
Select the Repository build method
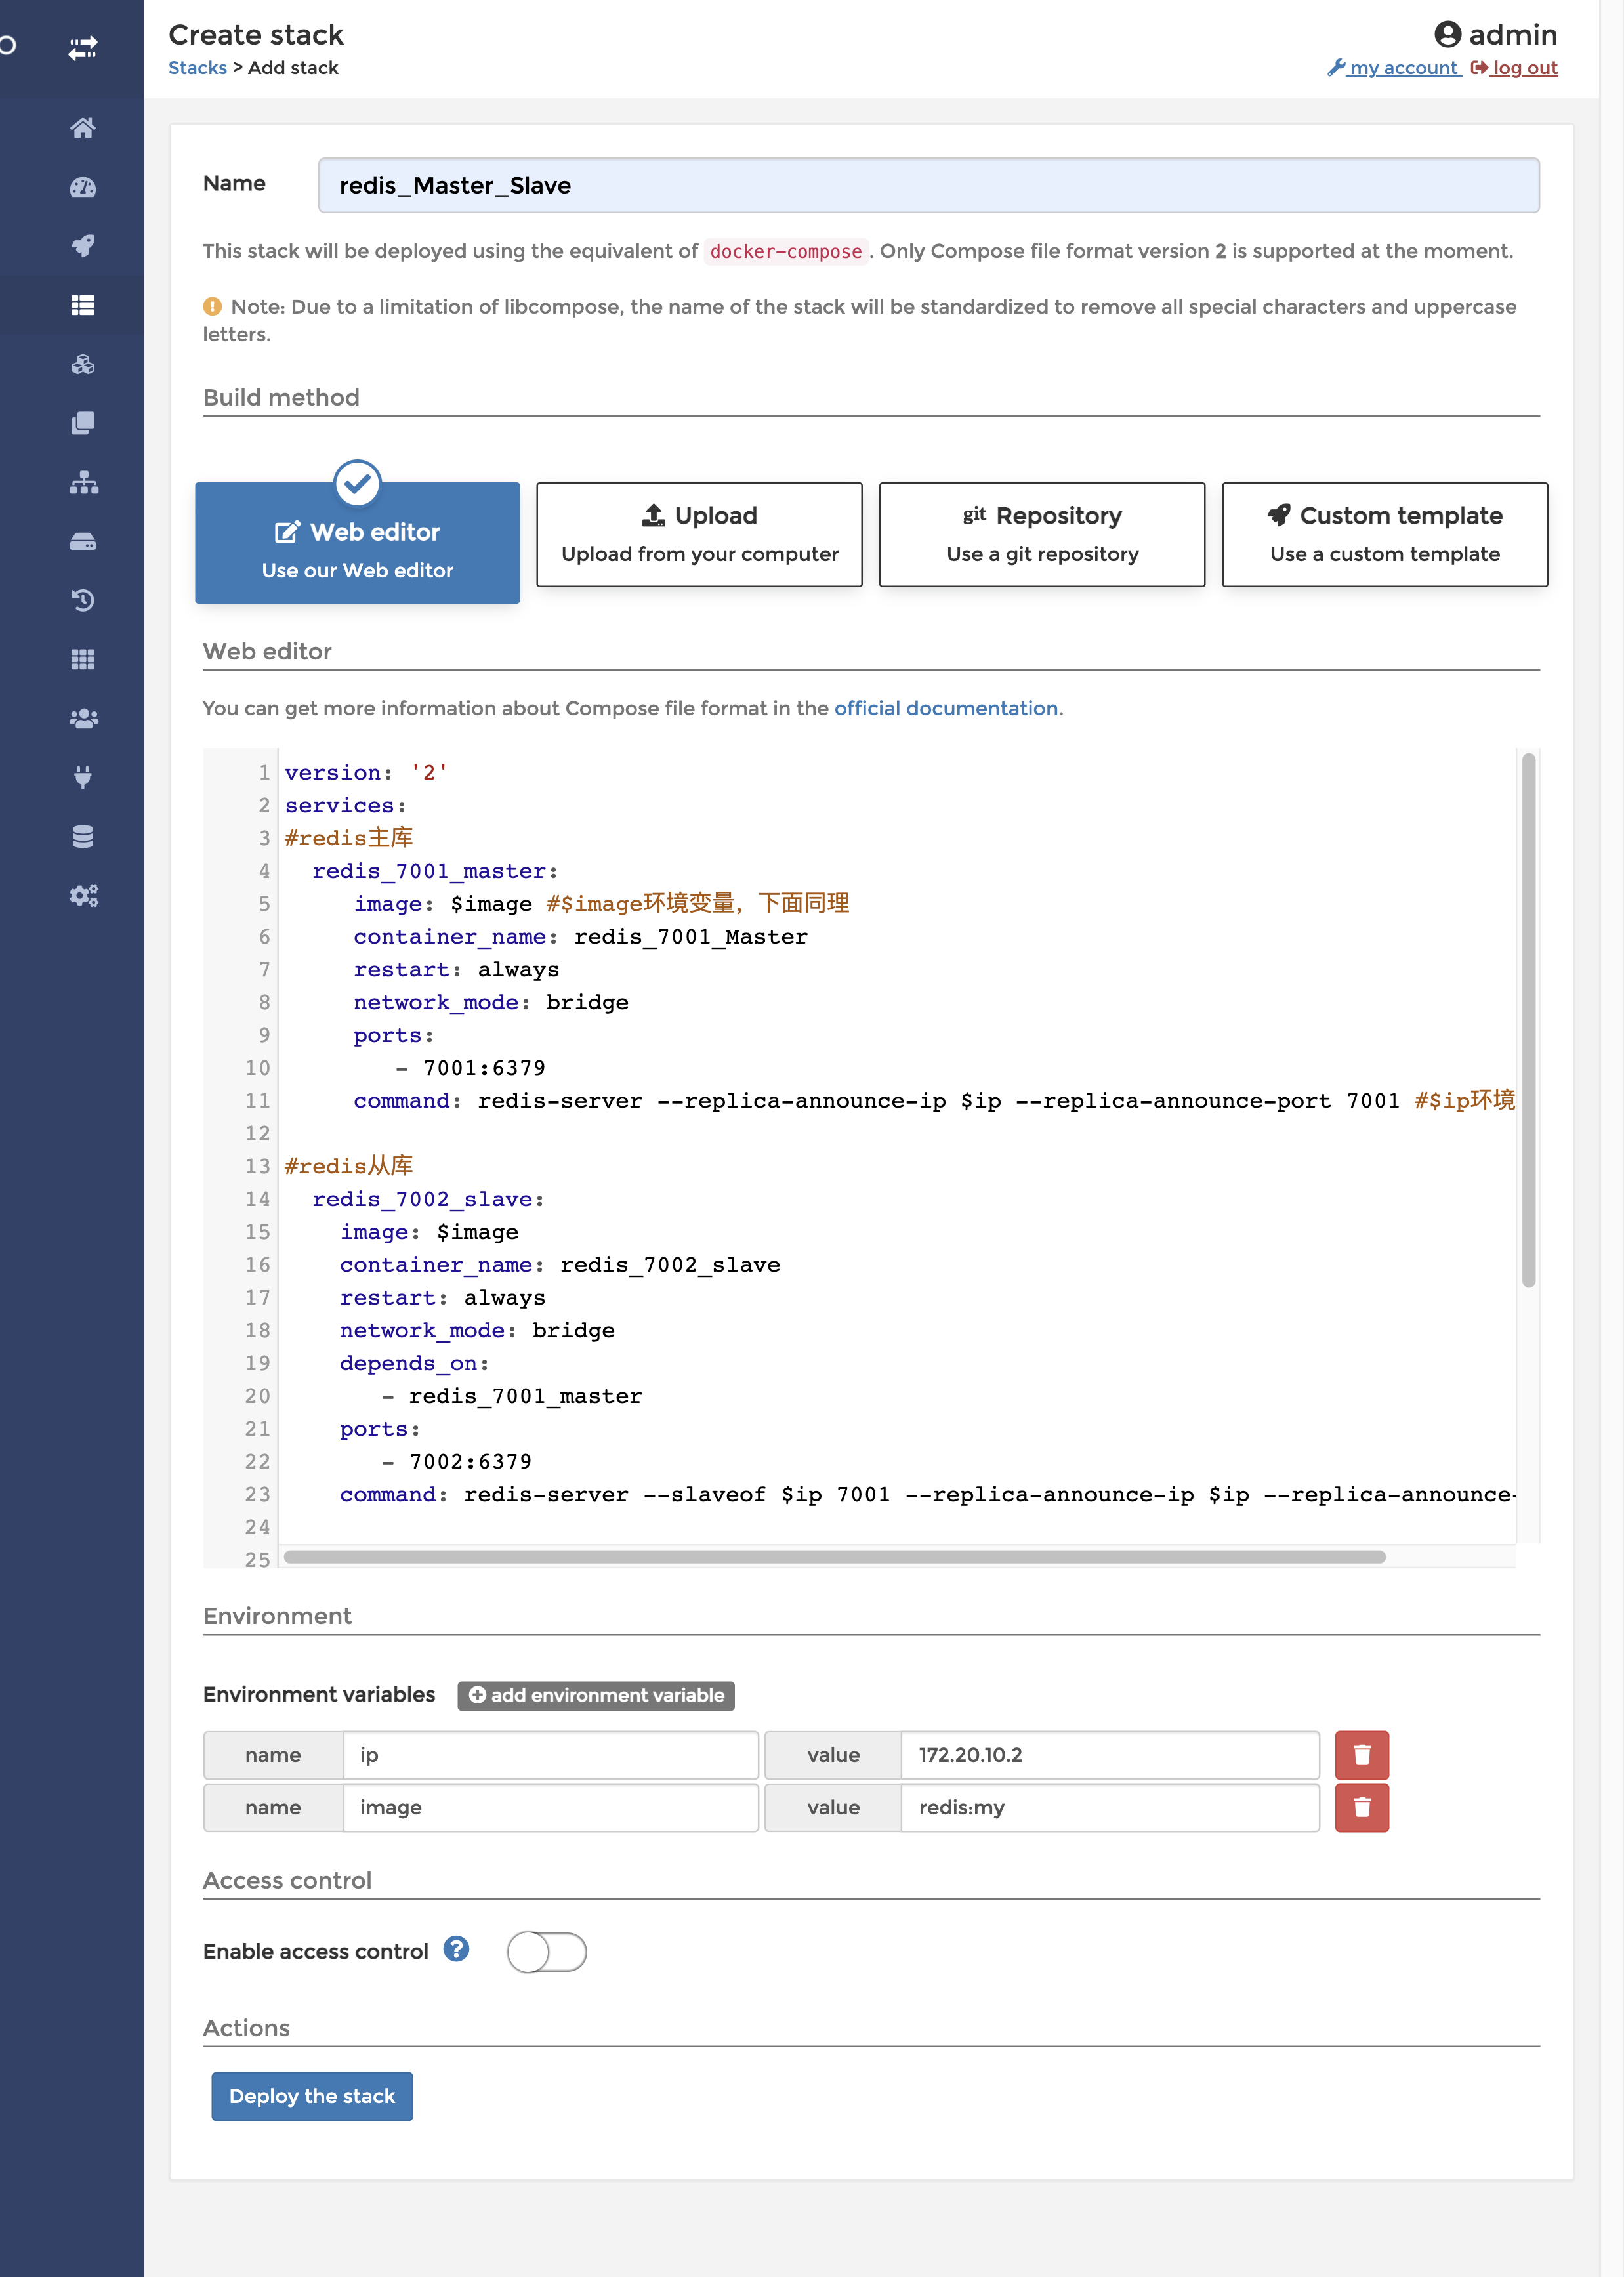point(1041,534)
